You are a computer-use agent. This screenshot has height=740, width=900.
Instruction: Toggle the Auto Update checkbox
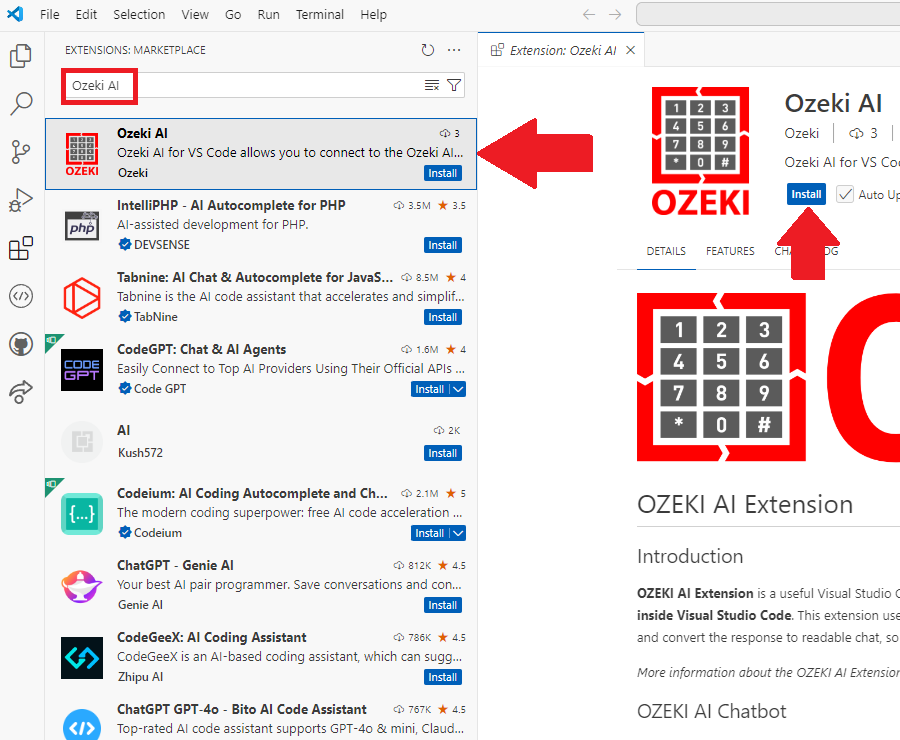click(x=844, y=195)
